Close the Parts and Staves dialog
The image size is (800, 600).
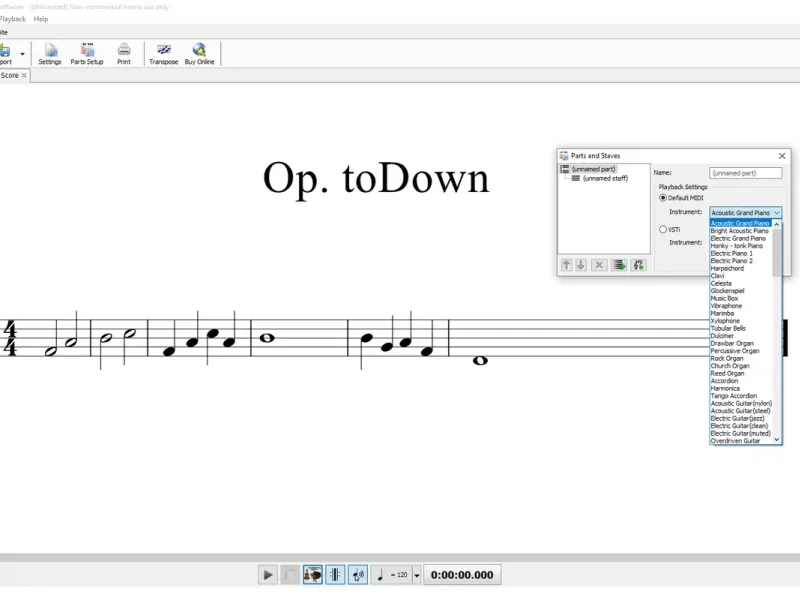pyautogui.click(x=782, y=156)
